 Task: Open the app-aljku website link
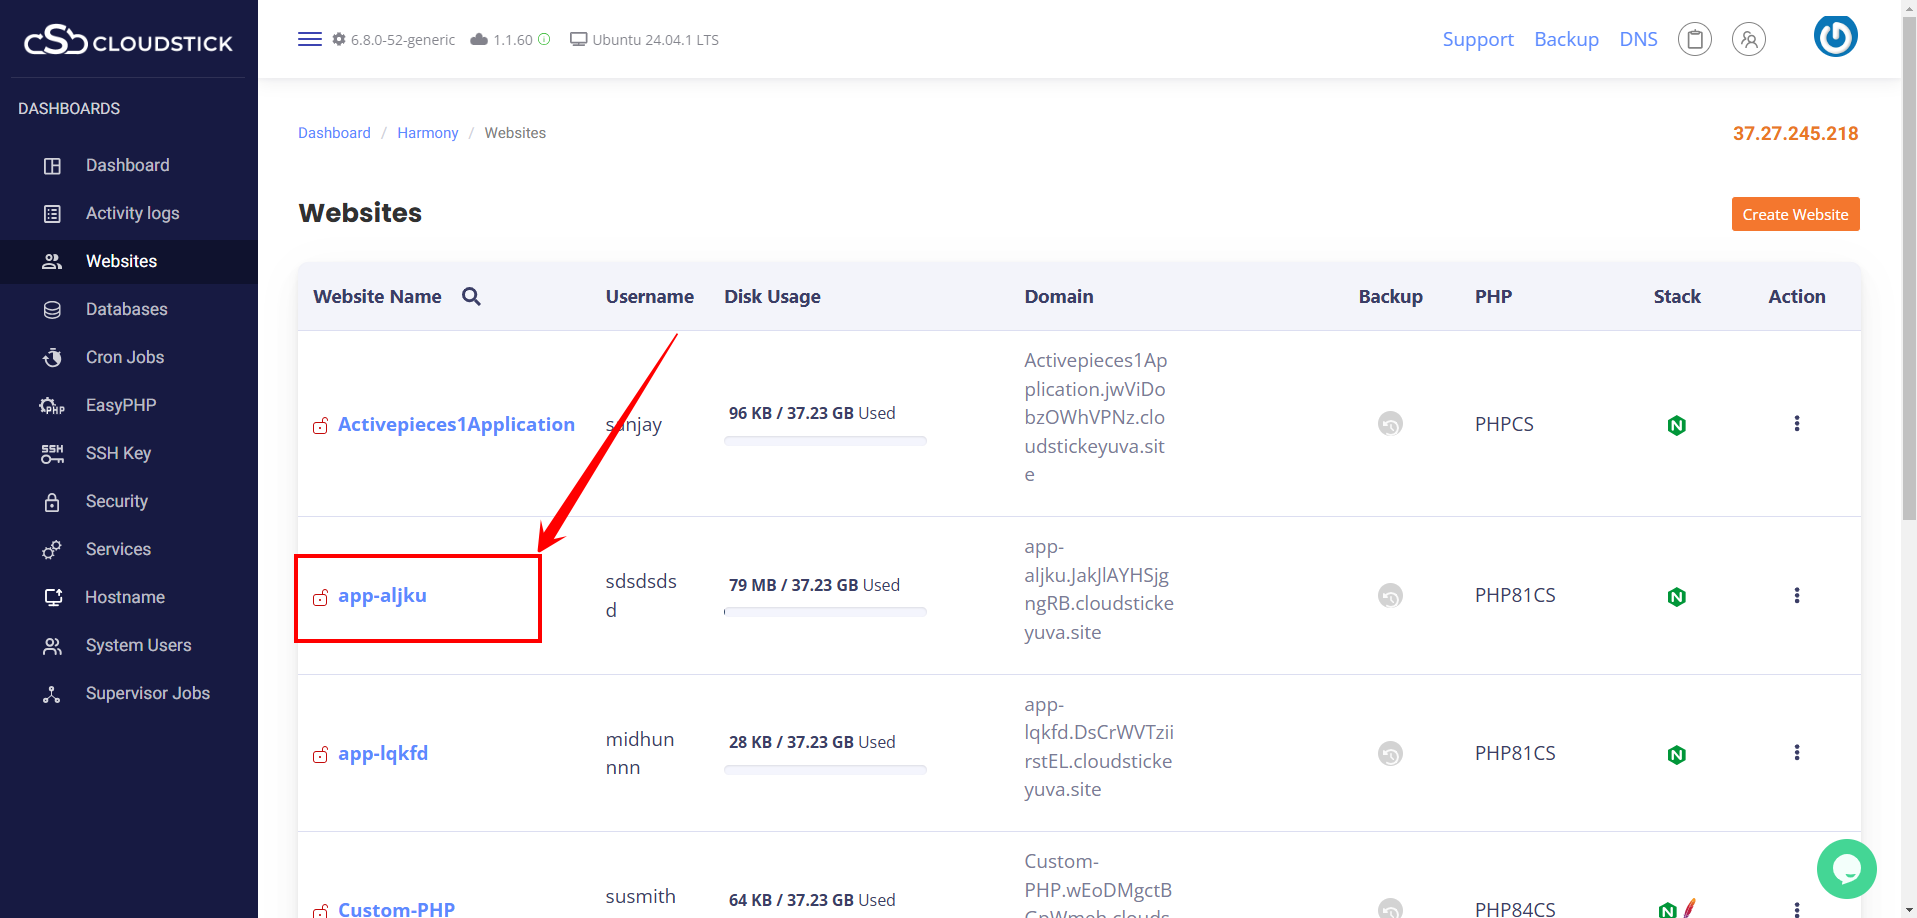(x=382, y=596)
